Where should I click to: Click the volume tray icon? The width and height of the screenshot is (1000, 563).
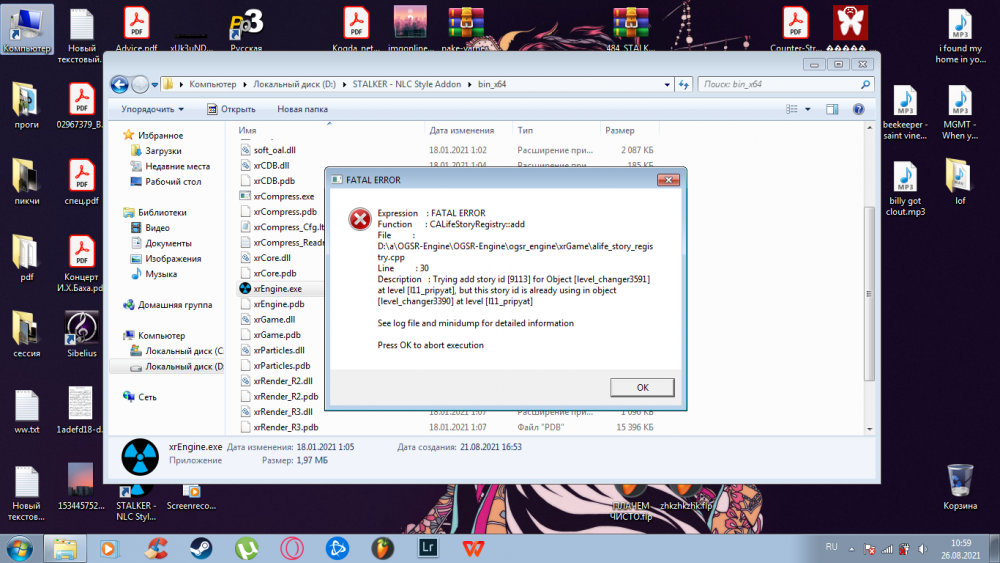point(922,548)
